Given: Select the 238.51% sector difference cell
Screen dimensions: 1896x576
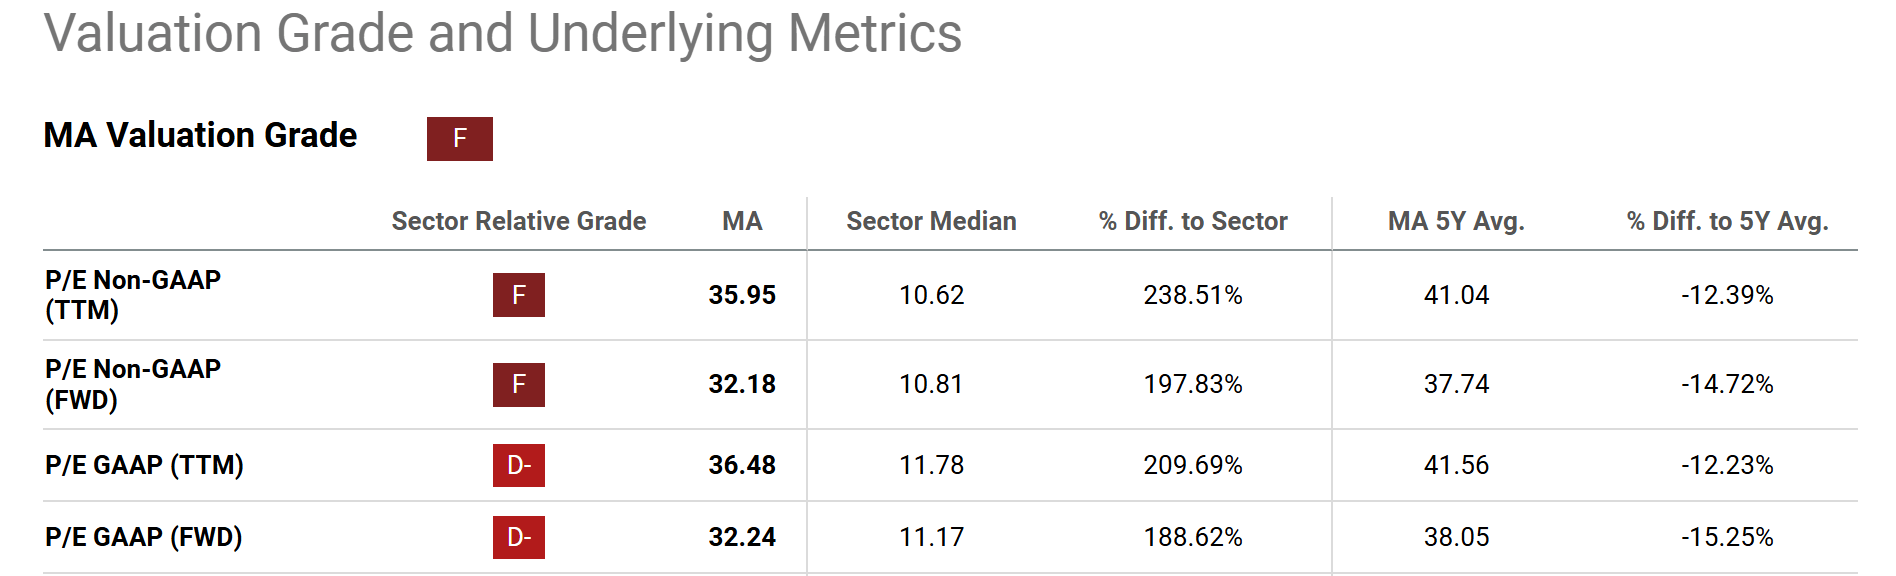Looking at the screenshot, I should pyautogui.click(x=1193, y=295).
